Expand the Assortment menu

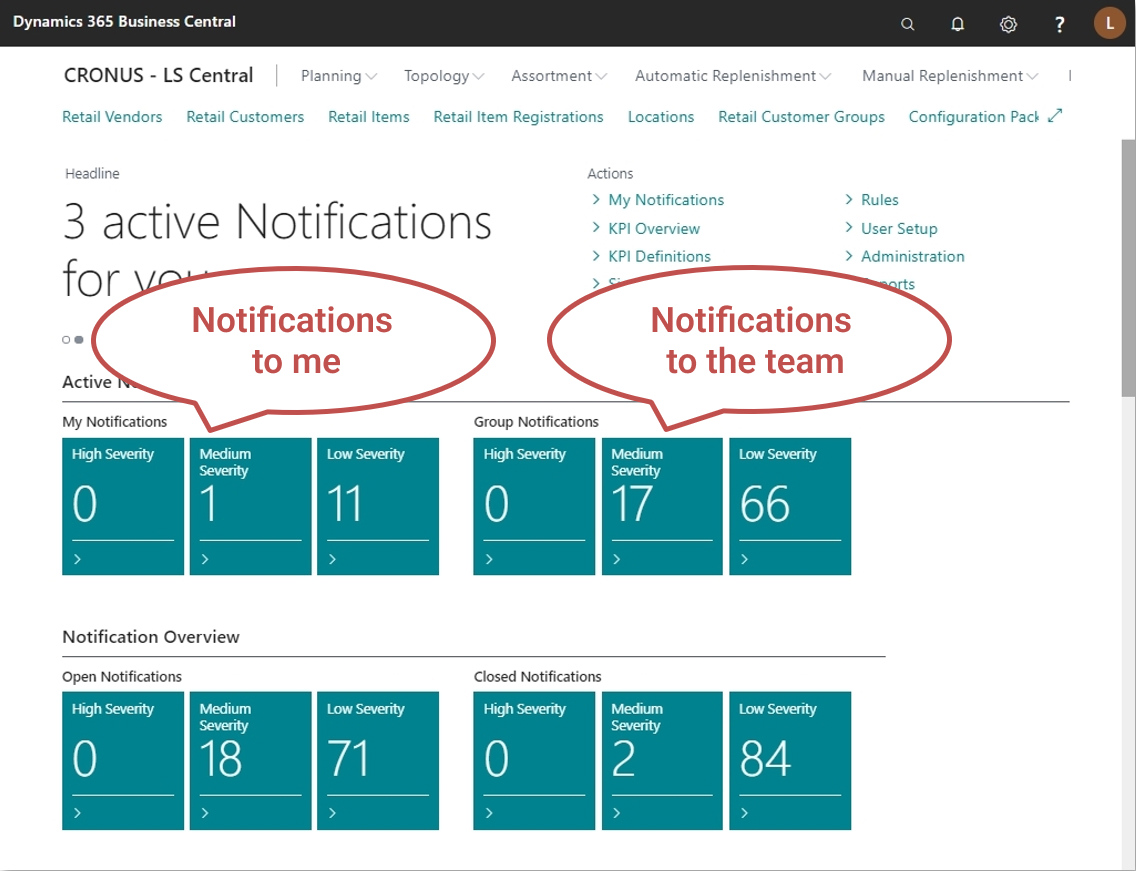point(559,75)
